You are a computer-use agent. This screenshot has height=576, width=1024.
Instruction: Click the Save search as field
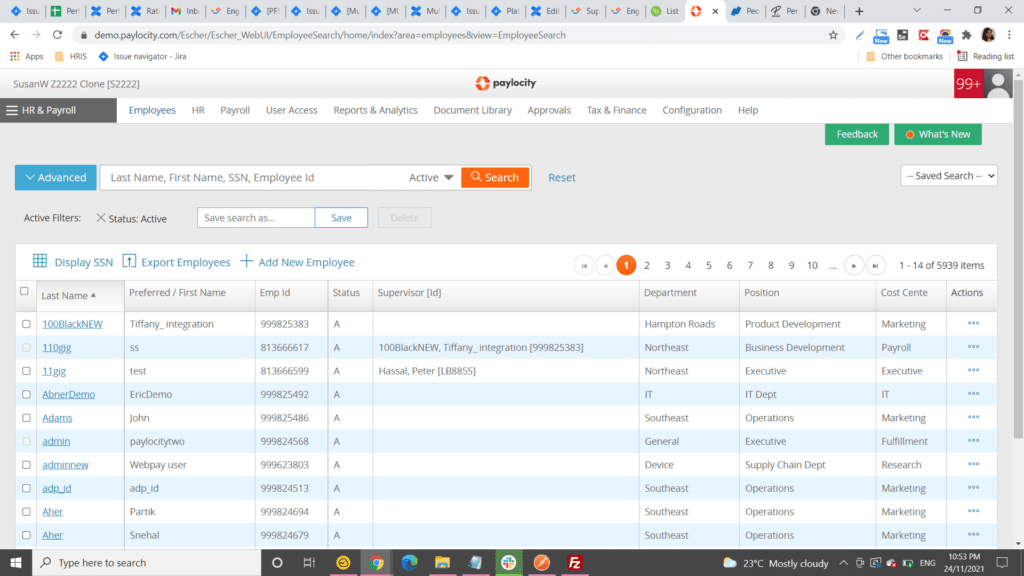[256, 217]
